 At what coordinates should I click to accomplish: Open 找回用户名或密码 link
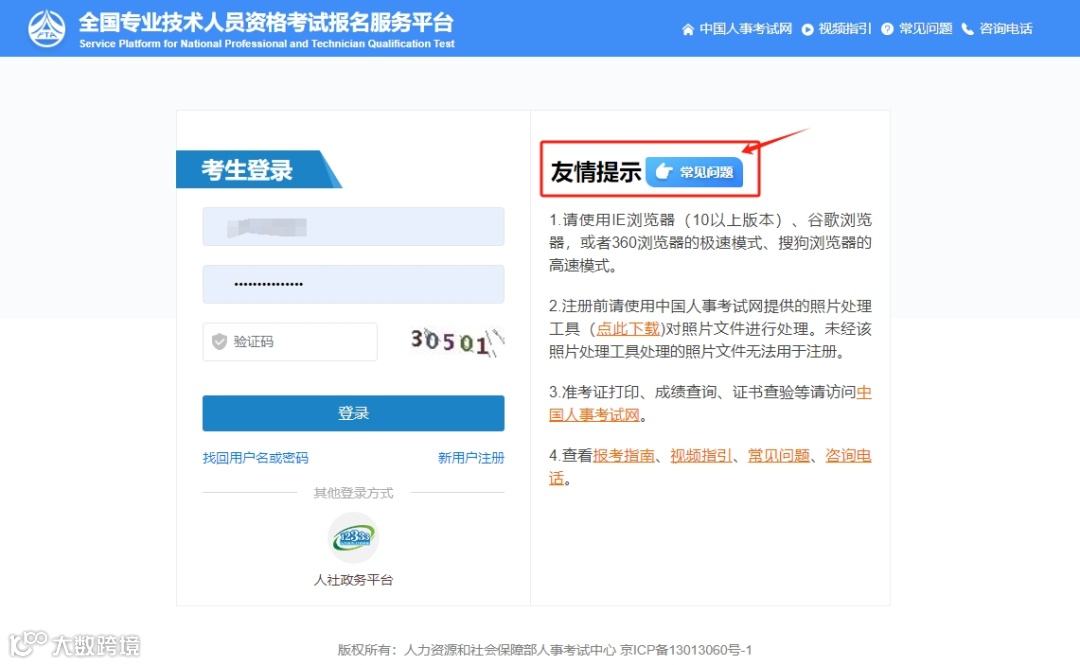click(x=256, y=458)
